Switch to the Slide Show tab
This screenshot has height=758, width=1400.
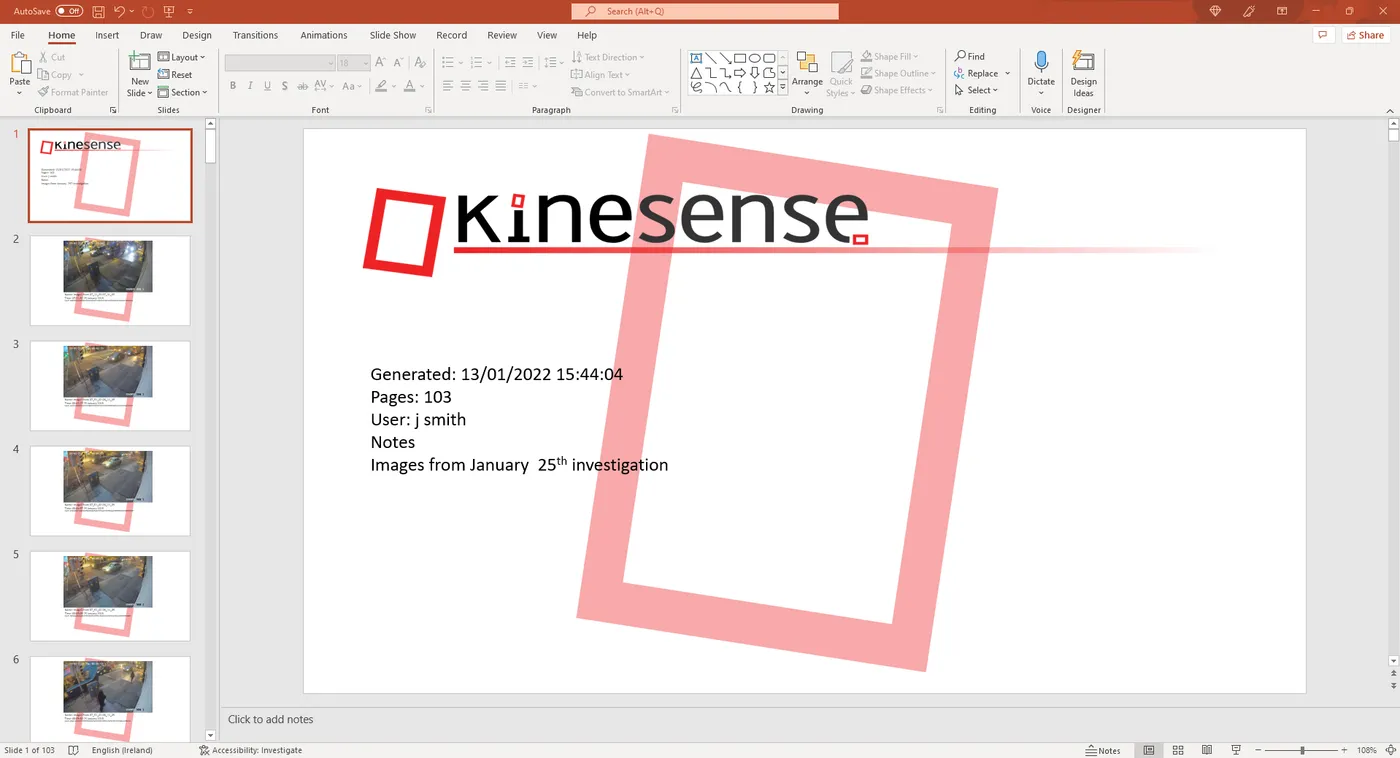(x=393, y=35)
